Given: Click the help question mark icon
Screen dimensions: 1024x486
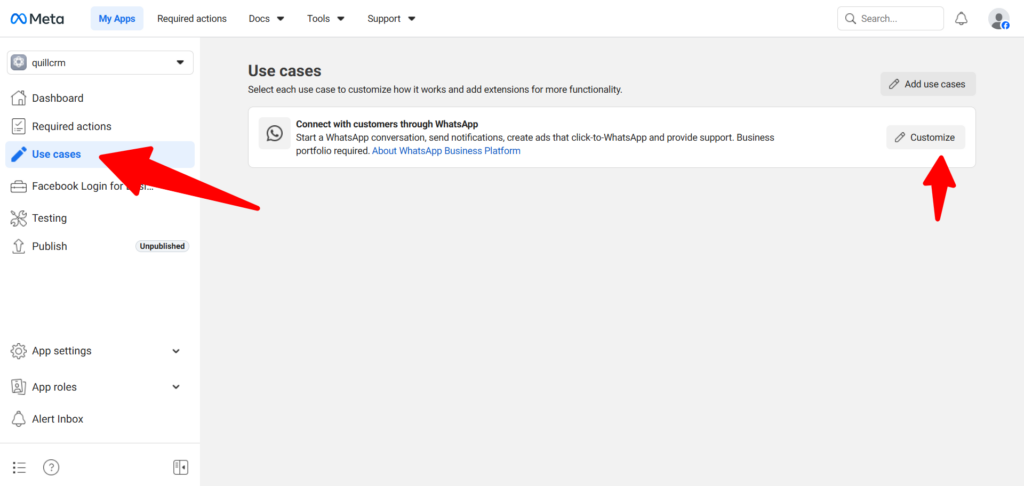Looking at the screenshot, I should click(51, 467).
